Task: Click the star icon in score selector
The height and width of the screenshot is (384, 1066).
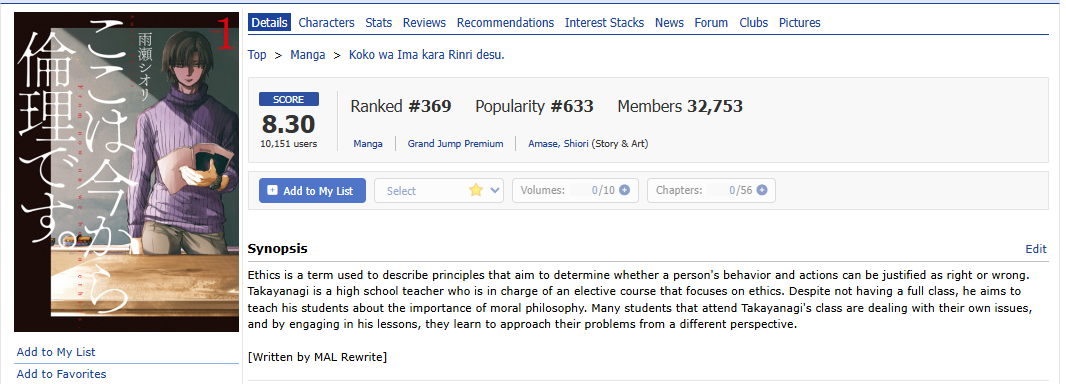Action: (476, 190)
